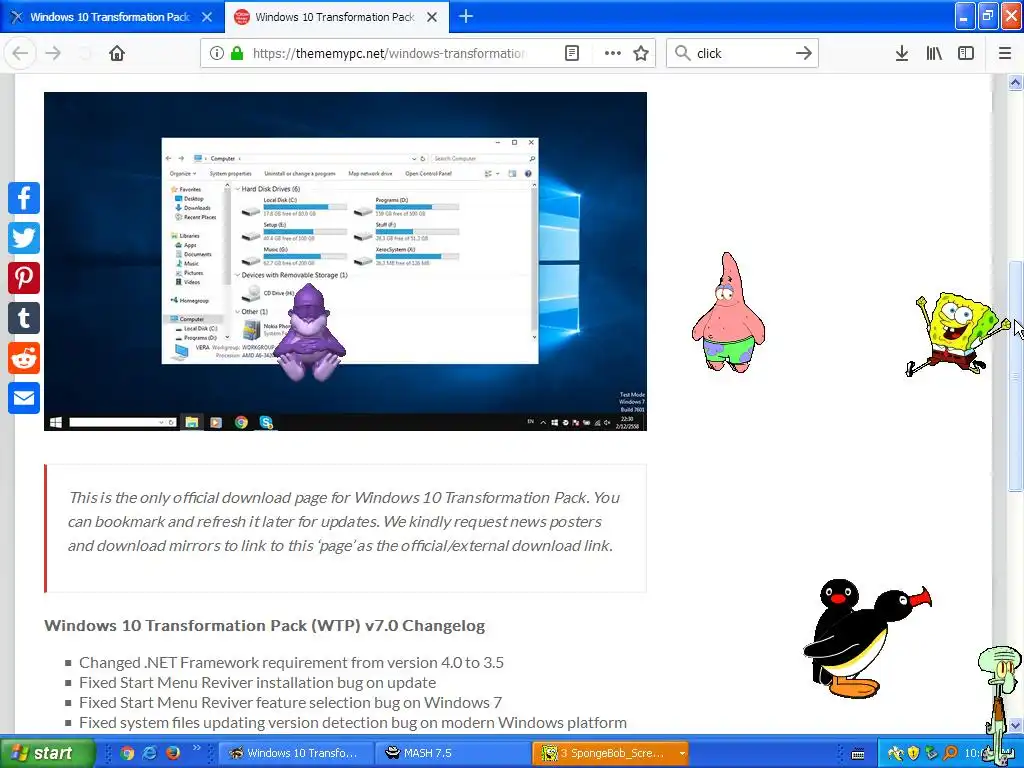
Task: Click the yellow security shield tray icon
Action: point(913,753)
